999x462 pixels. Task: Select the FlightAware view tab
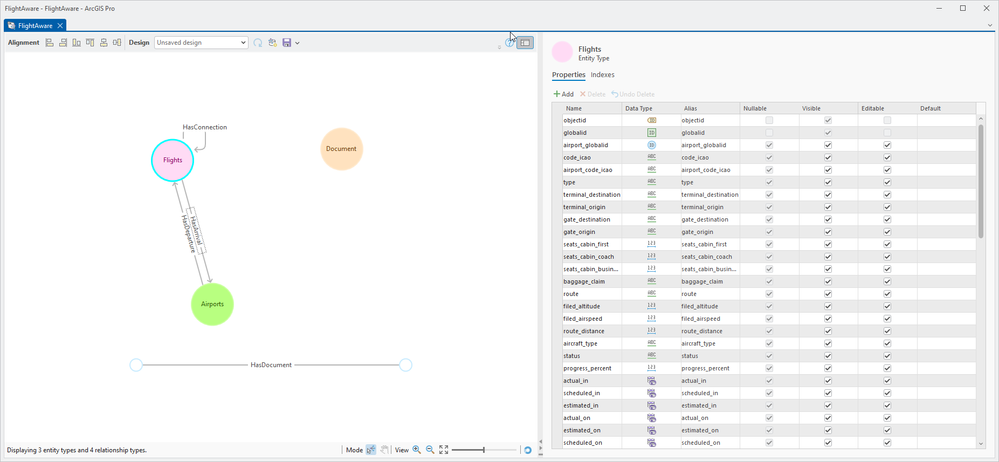(34, 25)
